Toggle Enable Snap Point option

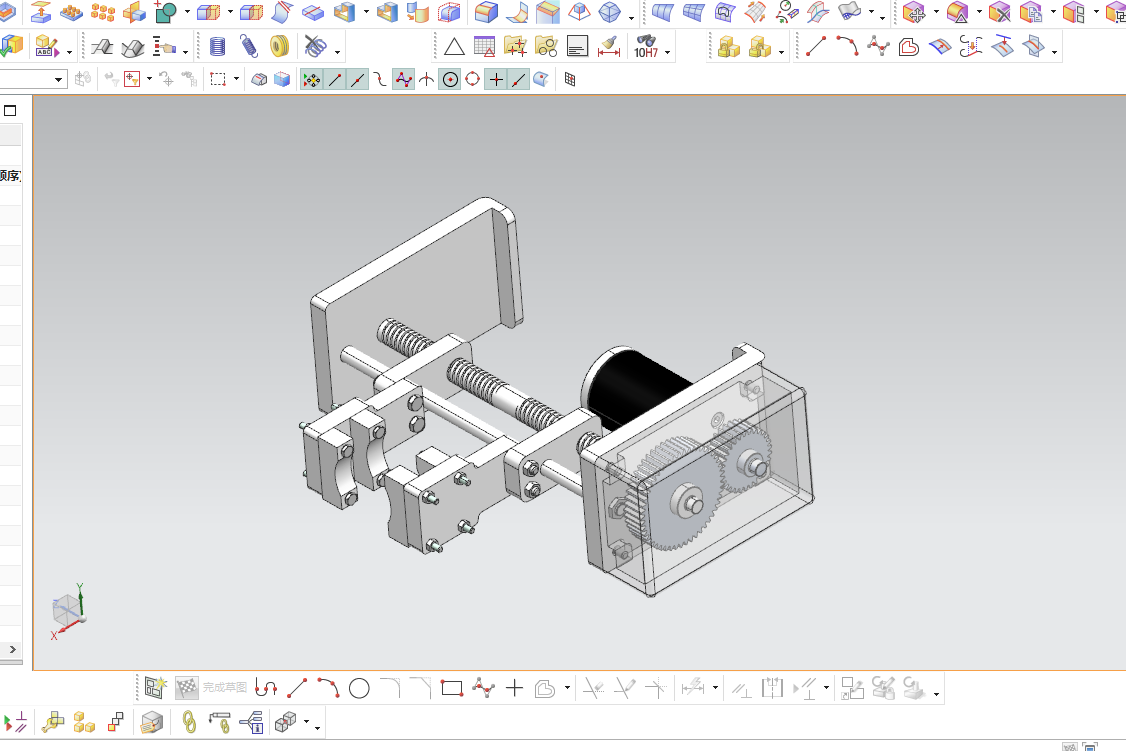tap(312, 80)
